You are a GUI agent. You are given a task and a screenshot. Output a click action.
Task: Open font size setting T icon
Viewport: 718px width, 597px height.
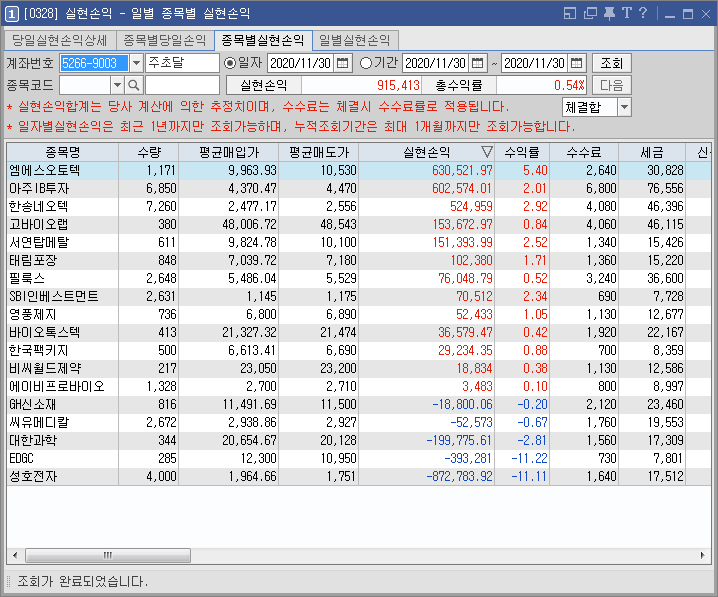[626, 13]
